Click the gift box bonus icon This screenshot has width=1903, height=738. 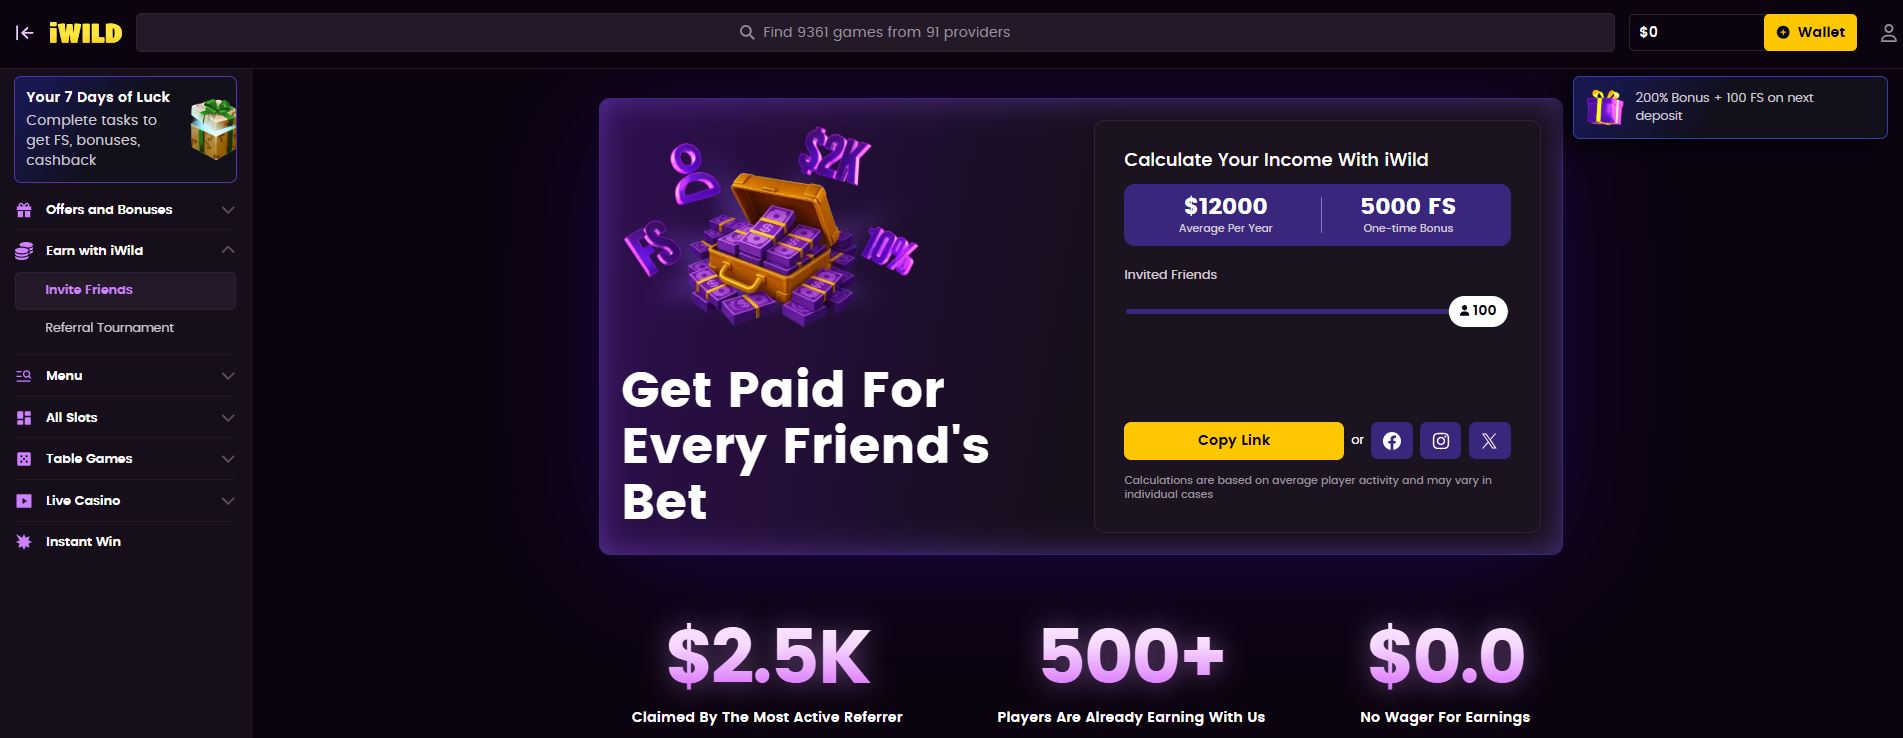coord(1605,107)
